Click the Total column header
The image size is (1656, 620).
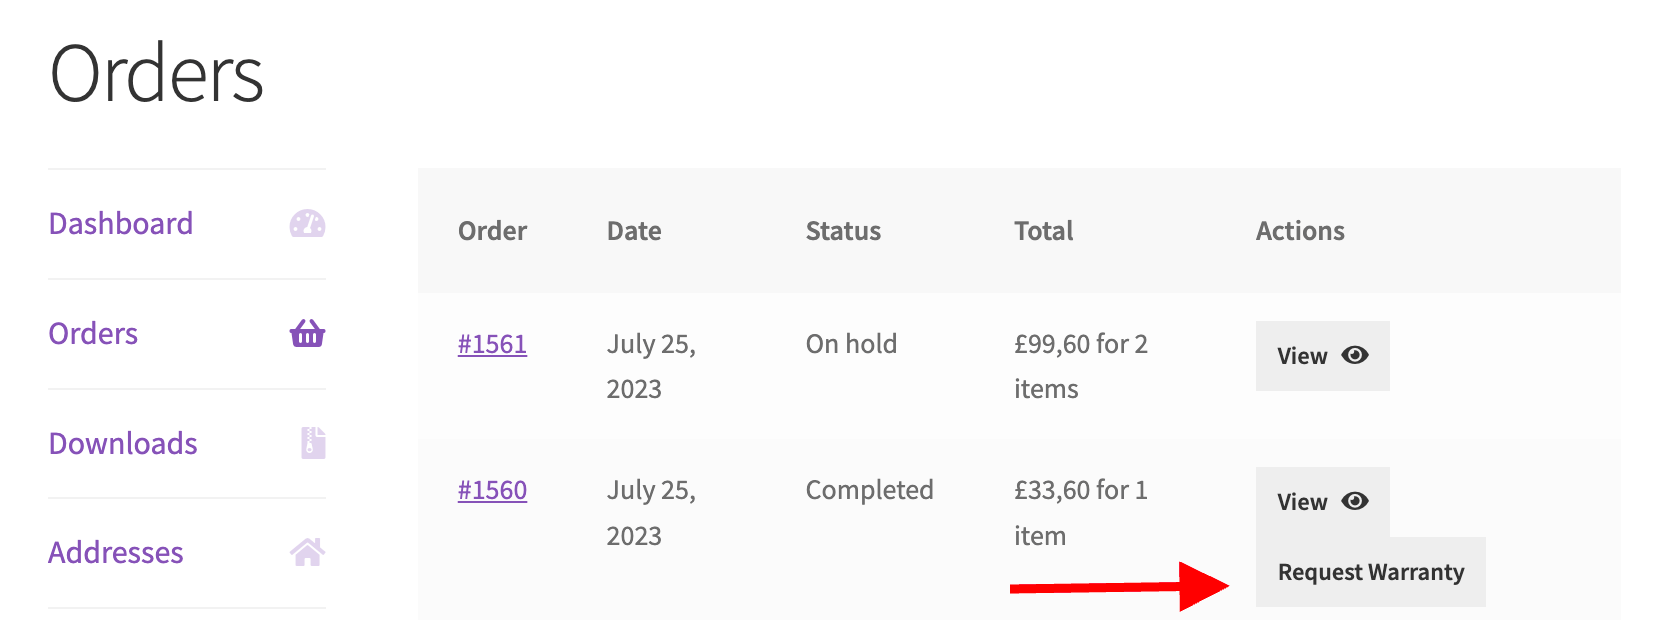point(1044,231)
